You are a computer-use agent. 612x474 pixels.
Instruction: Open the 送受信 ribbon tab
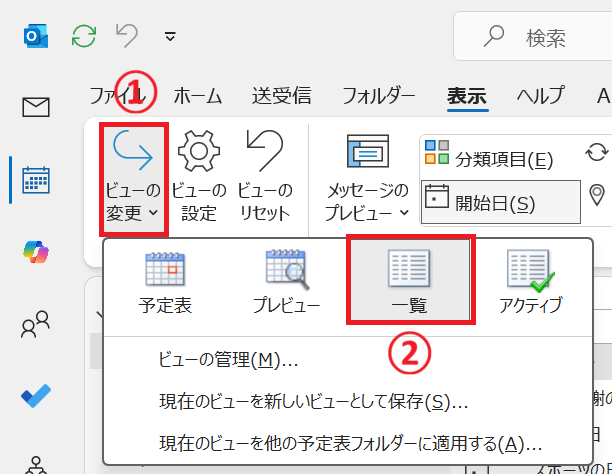tap(281, 96)
